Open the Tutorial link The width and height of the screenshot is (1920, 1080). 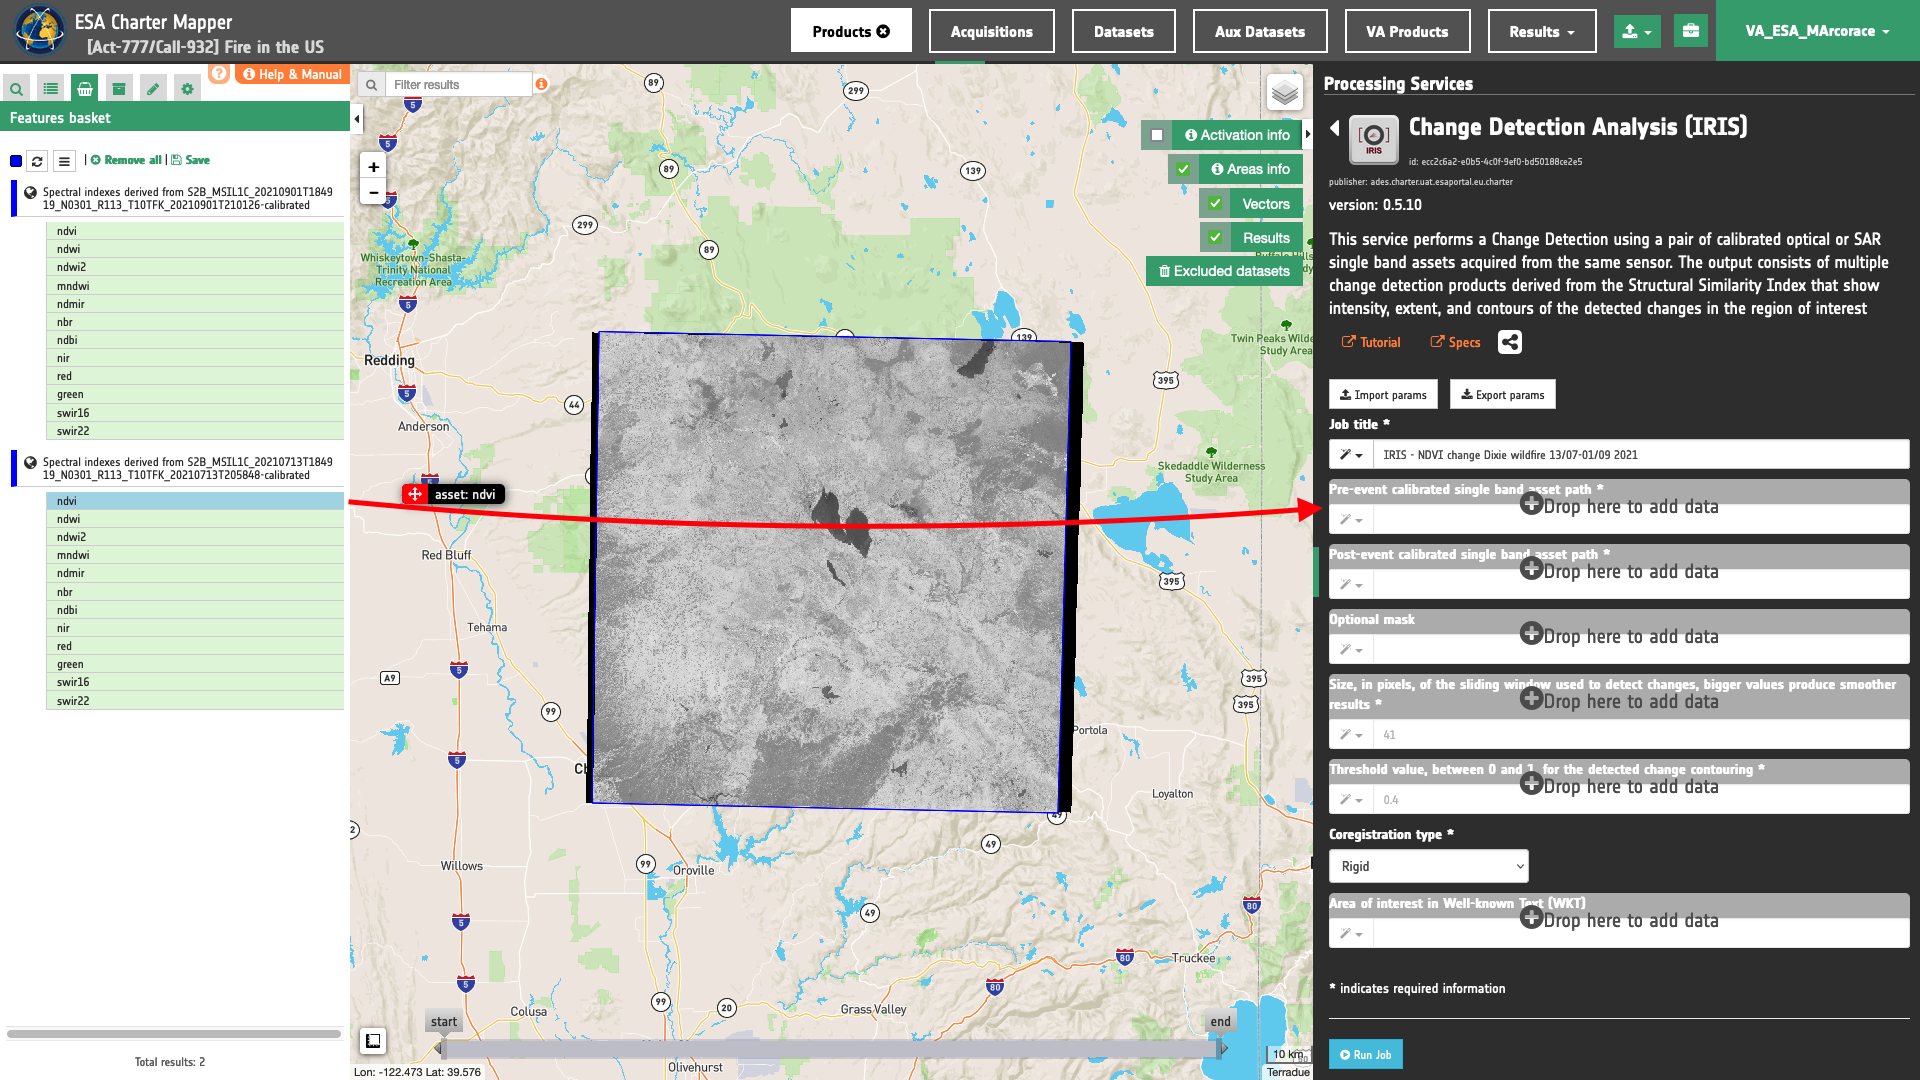(1371, 342)
